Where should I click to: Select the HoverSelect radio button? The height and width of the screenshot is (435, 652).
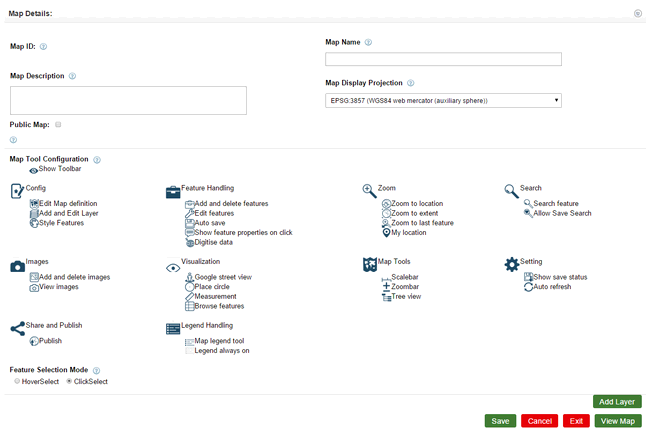pos(18,382)
